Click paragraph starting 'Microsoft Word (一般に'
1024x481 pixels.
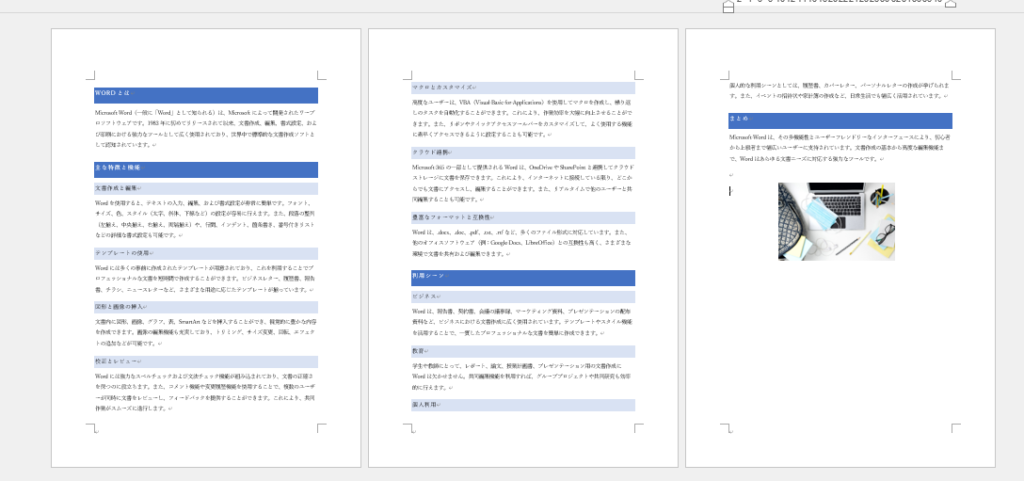click(206, 129)
